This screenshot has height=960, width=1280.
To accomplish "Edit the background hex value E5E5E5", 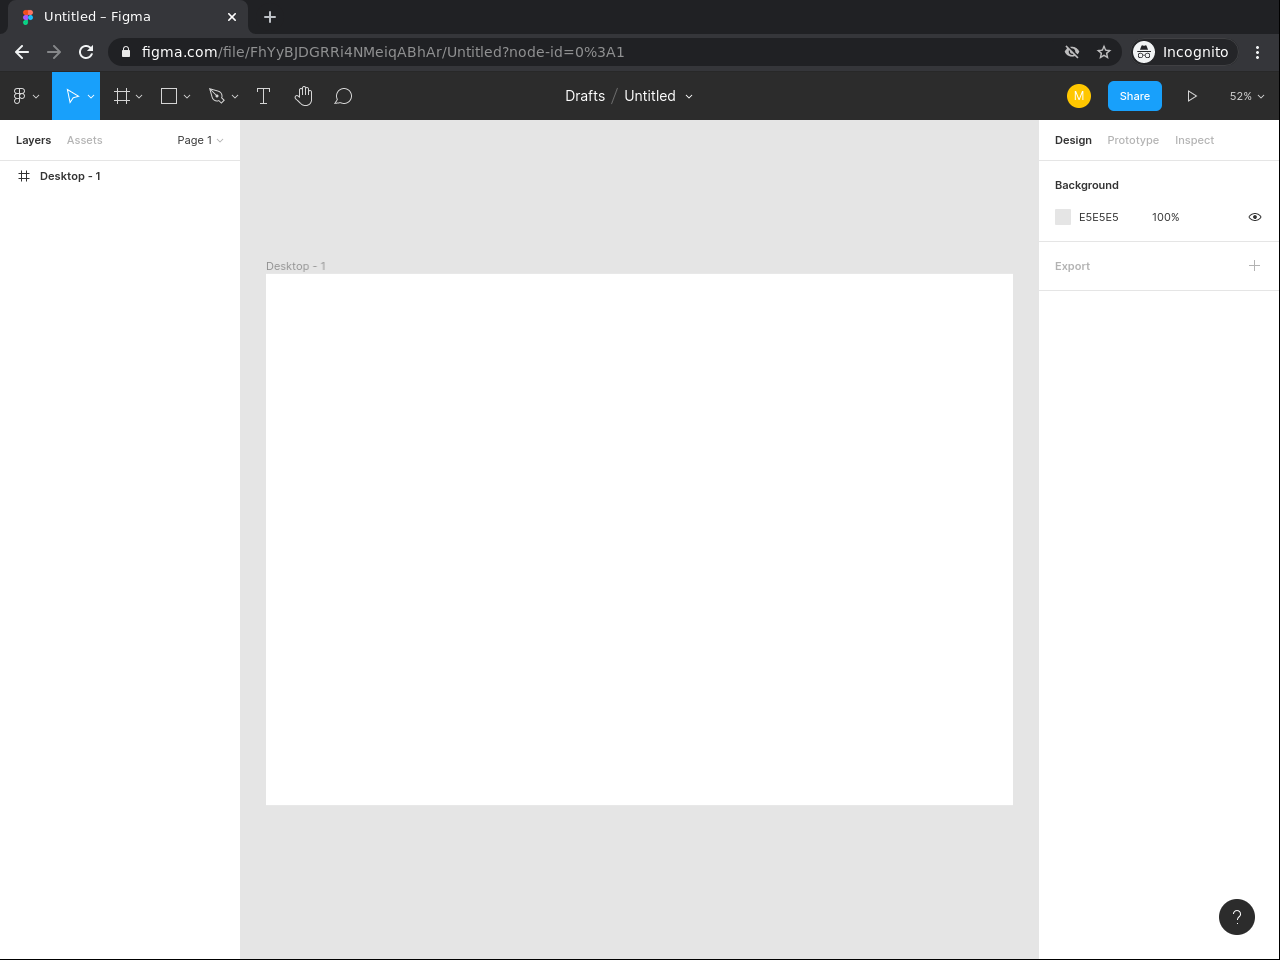I will point(1099,217).
